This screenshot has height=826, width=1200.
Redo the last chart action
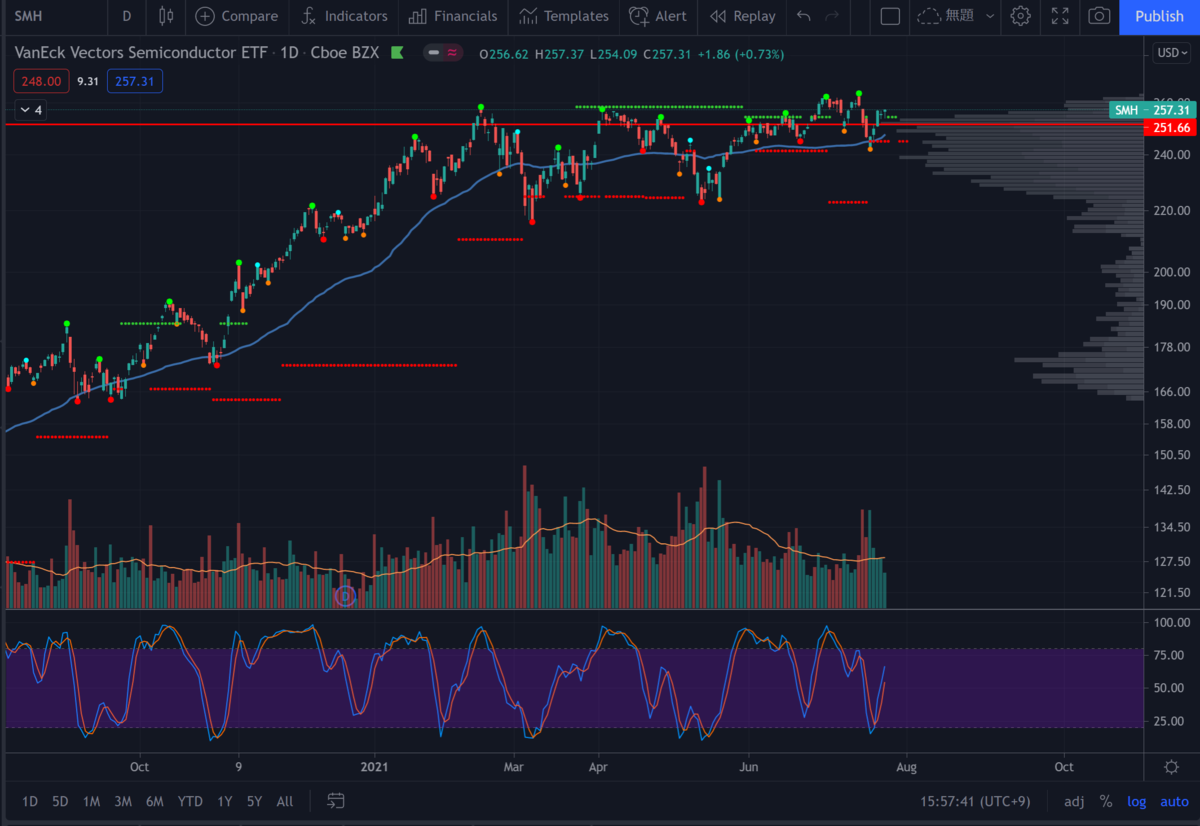tap(832, 16)
